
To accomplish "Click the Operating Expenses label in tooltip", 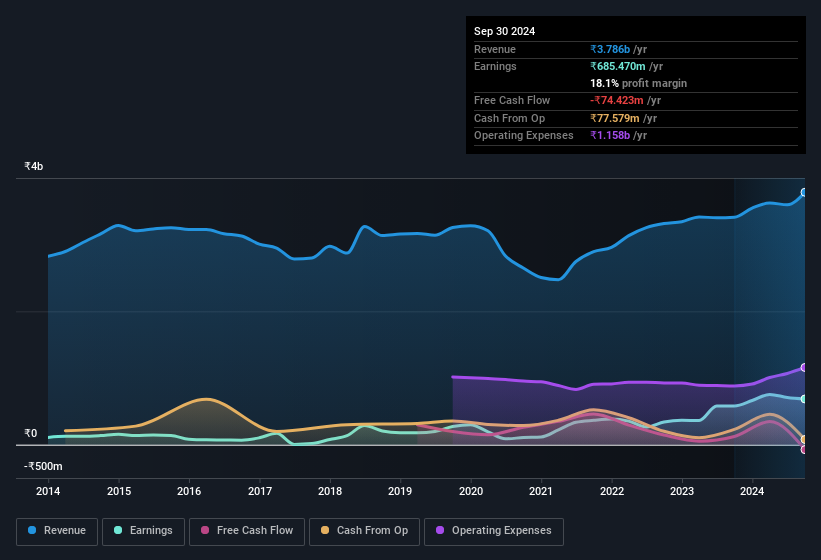I will (x=524, y=136).
